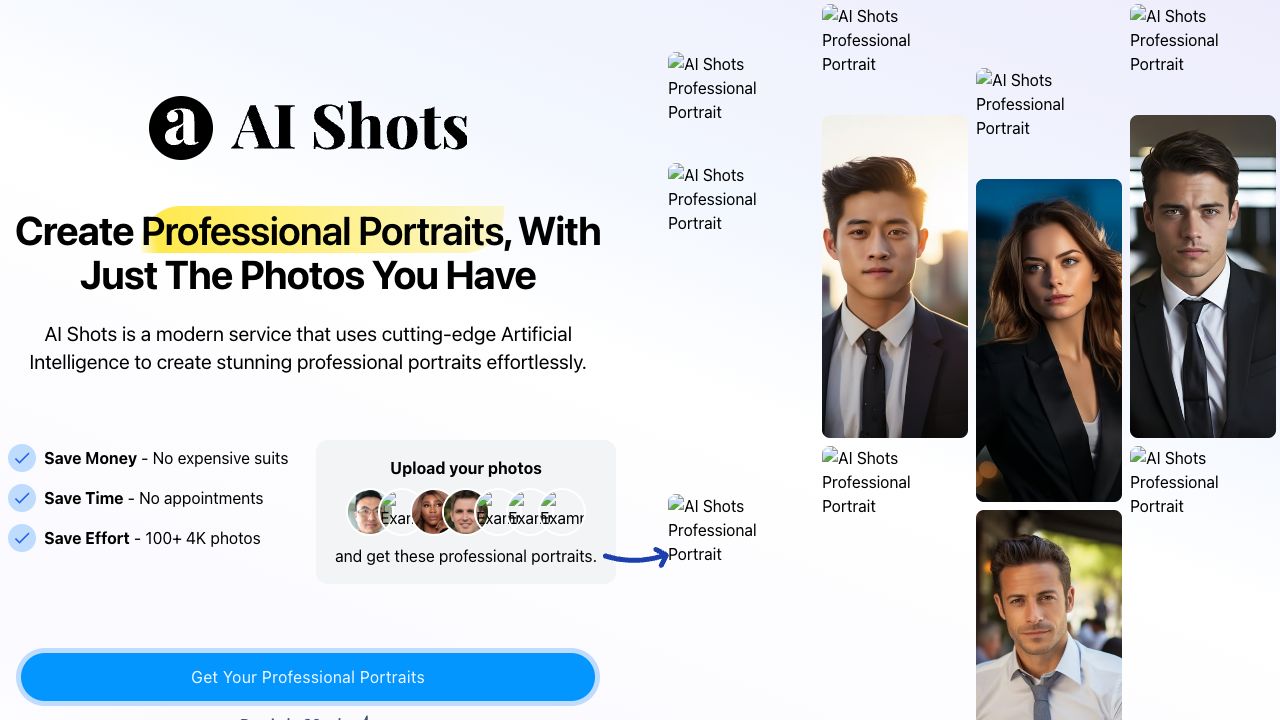Open portrait of man in white shirt outdoors
The width and height of the screenshot is (1280, 720).
pos(1048,615)
